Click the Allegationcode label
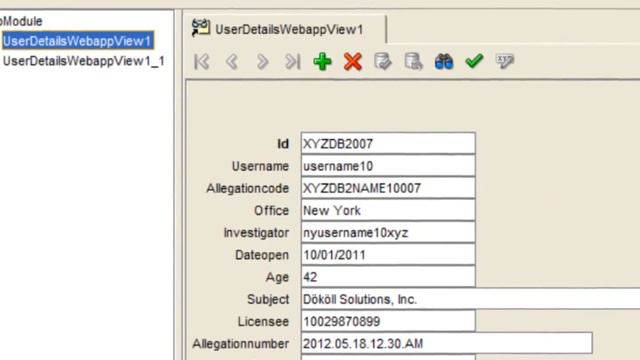Screen dimensions: 640x360 [x=248, y=188]
